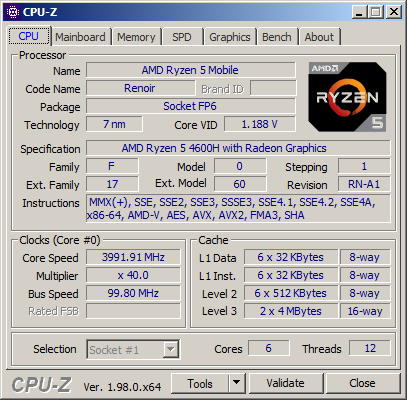
Task: Minimize the CPU-Z window
Action: pos(359,12)
